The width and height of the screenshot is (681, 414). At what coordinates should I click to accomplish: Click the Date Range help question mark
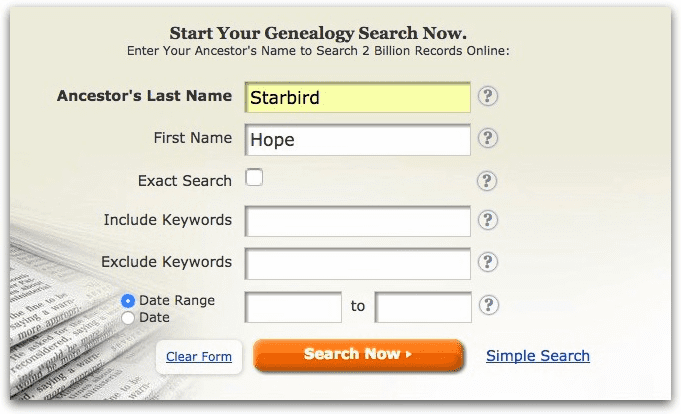(489, 305)
